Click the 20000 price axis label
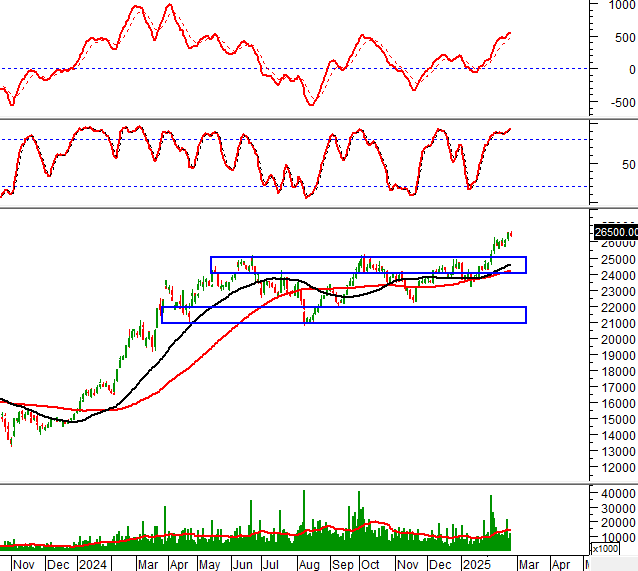Viewport: 638px width, 571px height. tap(618, 339)
